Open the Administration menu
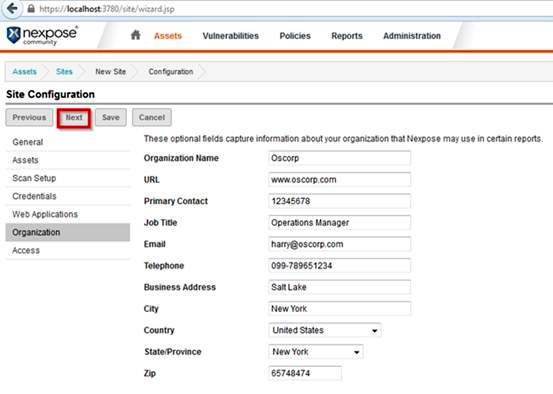The width and height of the screenshot is (553, 394). pyautogui.click(x=412, y=36)
